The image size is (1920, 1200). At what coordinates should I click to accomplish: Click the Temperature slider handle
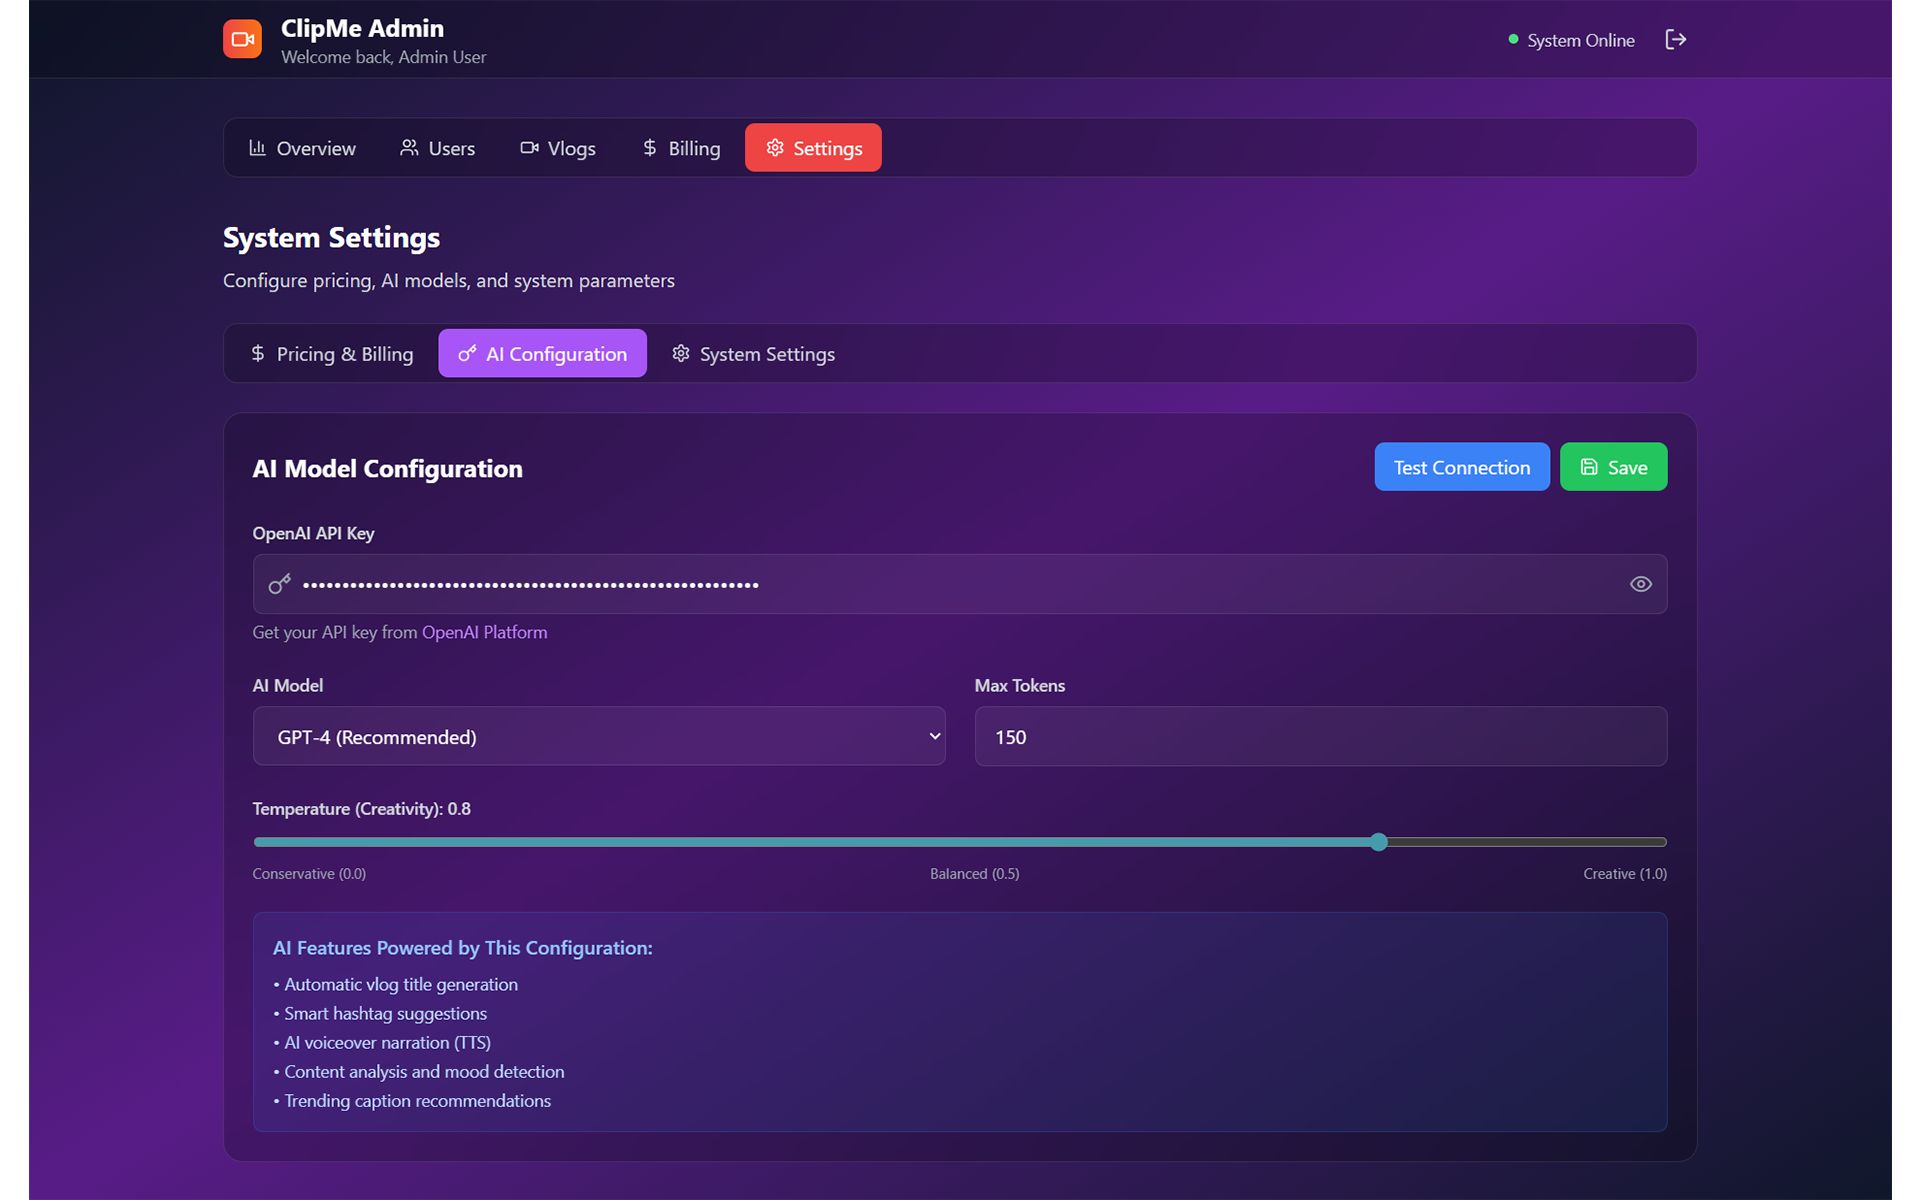coord(1379,842)
